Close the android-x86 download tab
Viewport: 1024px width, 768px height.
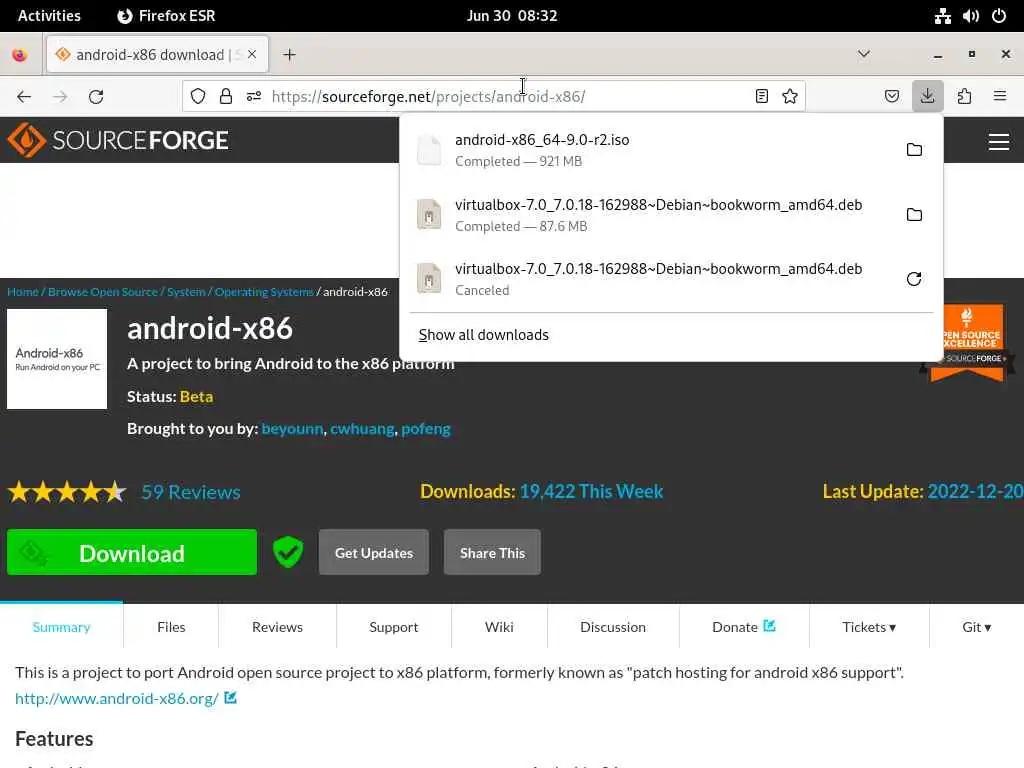tap(252, 54)
